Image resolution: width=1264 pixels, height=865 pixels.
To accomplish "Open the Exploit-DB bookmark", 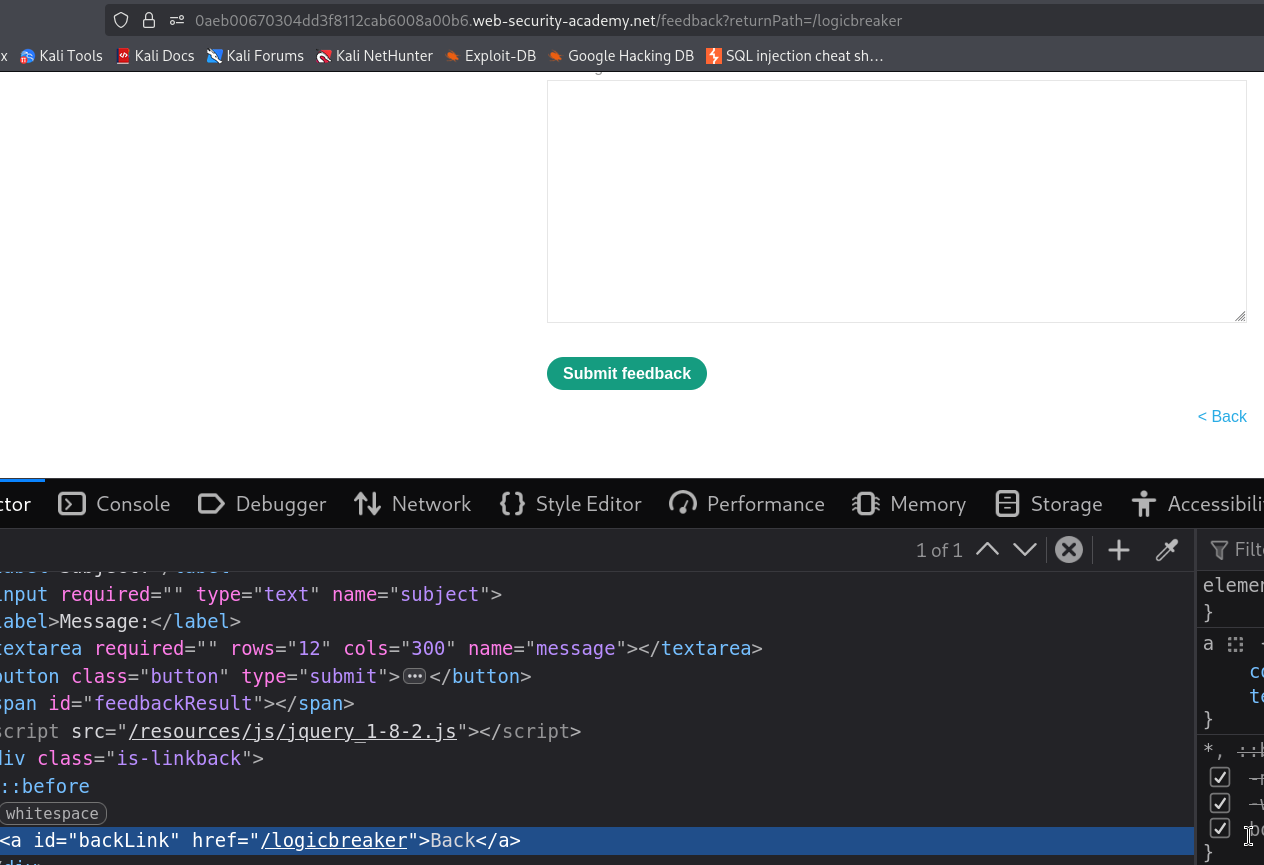I will [491, 56].
